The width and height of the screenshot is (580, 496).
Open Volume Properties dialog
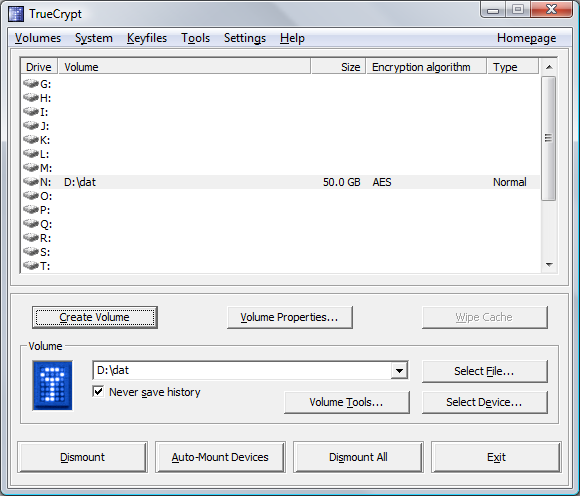tap(290, 317)
